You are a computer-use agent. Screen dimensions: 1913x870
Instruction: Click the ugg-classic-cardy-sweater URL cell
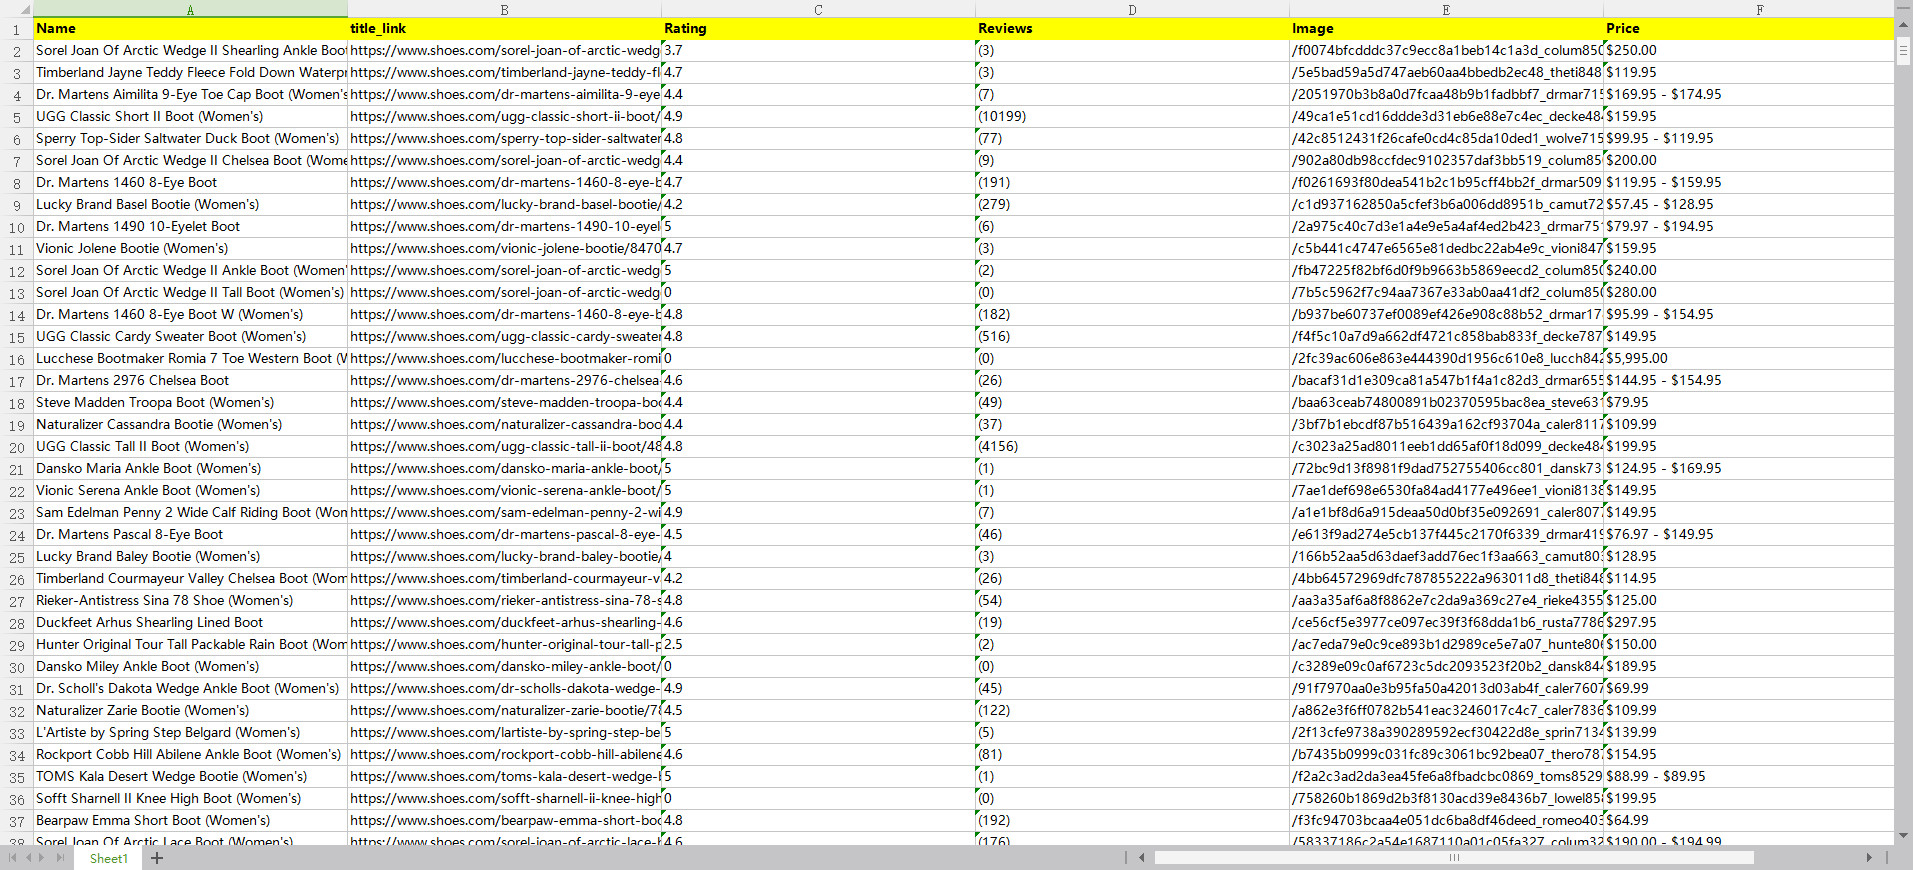click(x=504, y=337)
